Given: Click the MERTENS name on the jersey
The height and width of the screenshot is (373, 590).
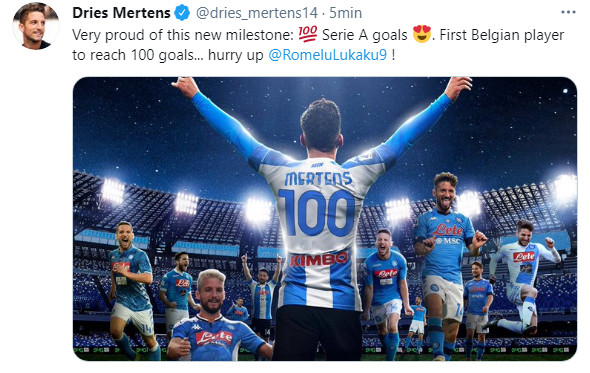Looking at the screenshot, I should click(x=318, y=179).
